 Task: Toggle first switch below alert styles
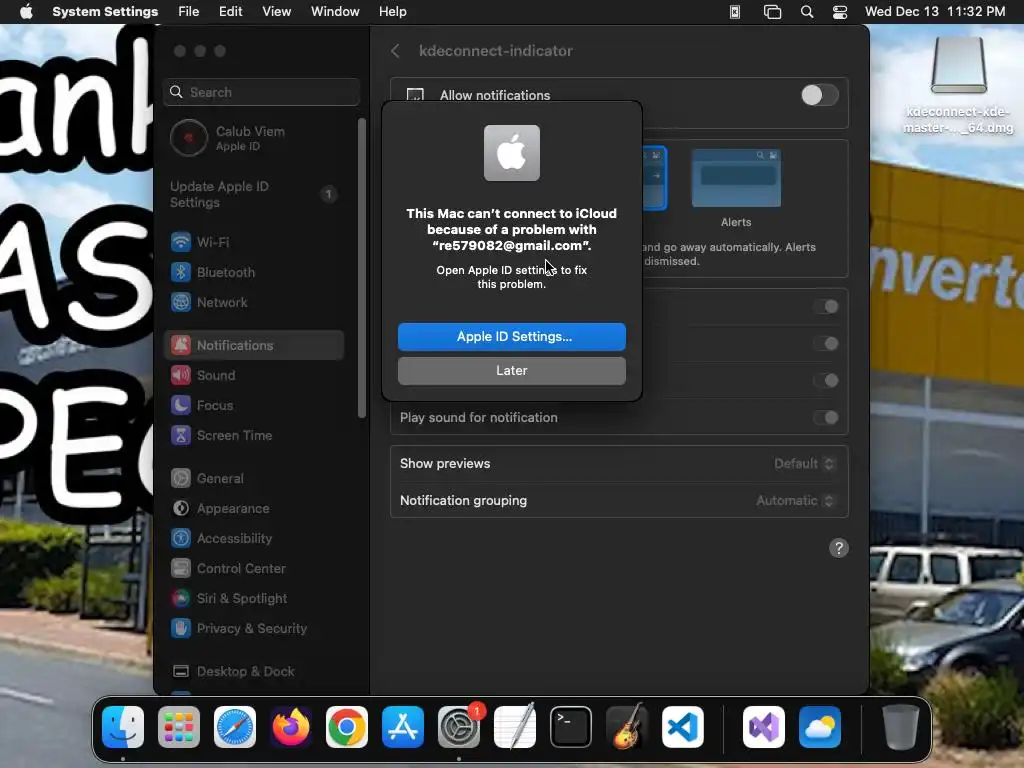pos(826,307)
